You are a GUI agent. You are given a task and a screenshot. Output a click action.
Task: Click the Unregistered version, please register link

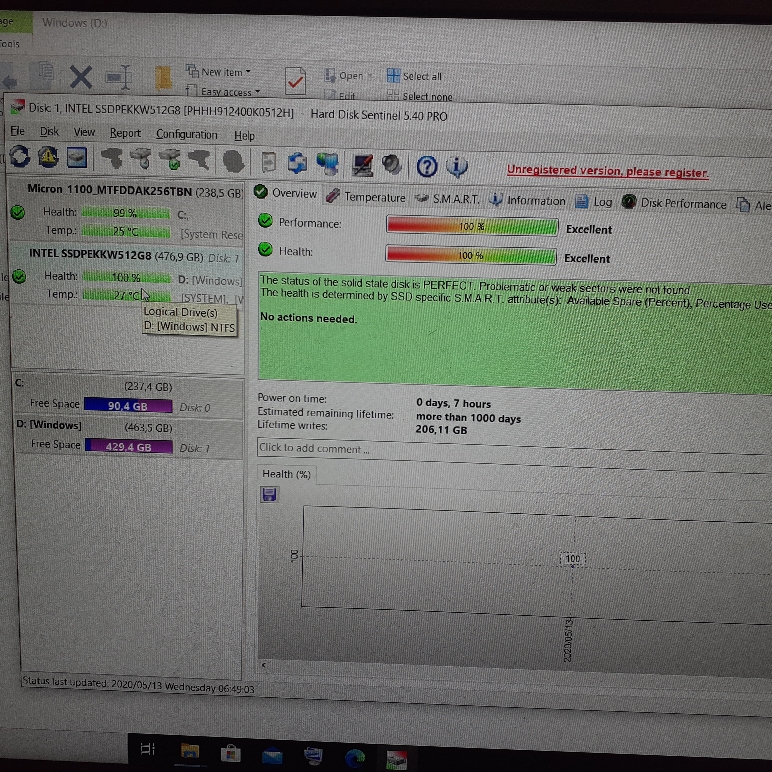(608, 171)
